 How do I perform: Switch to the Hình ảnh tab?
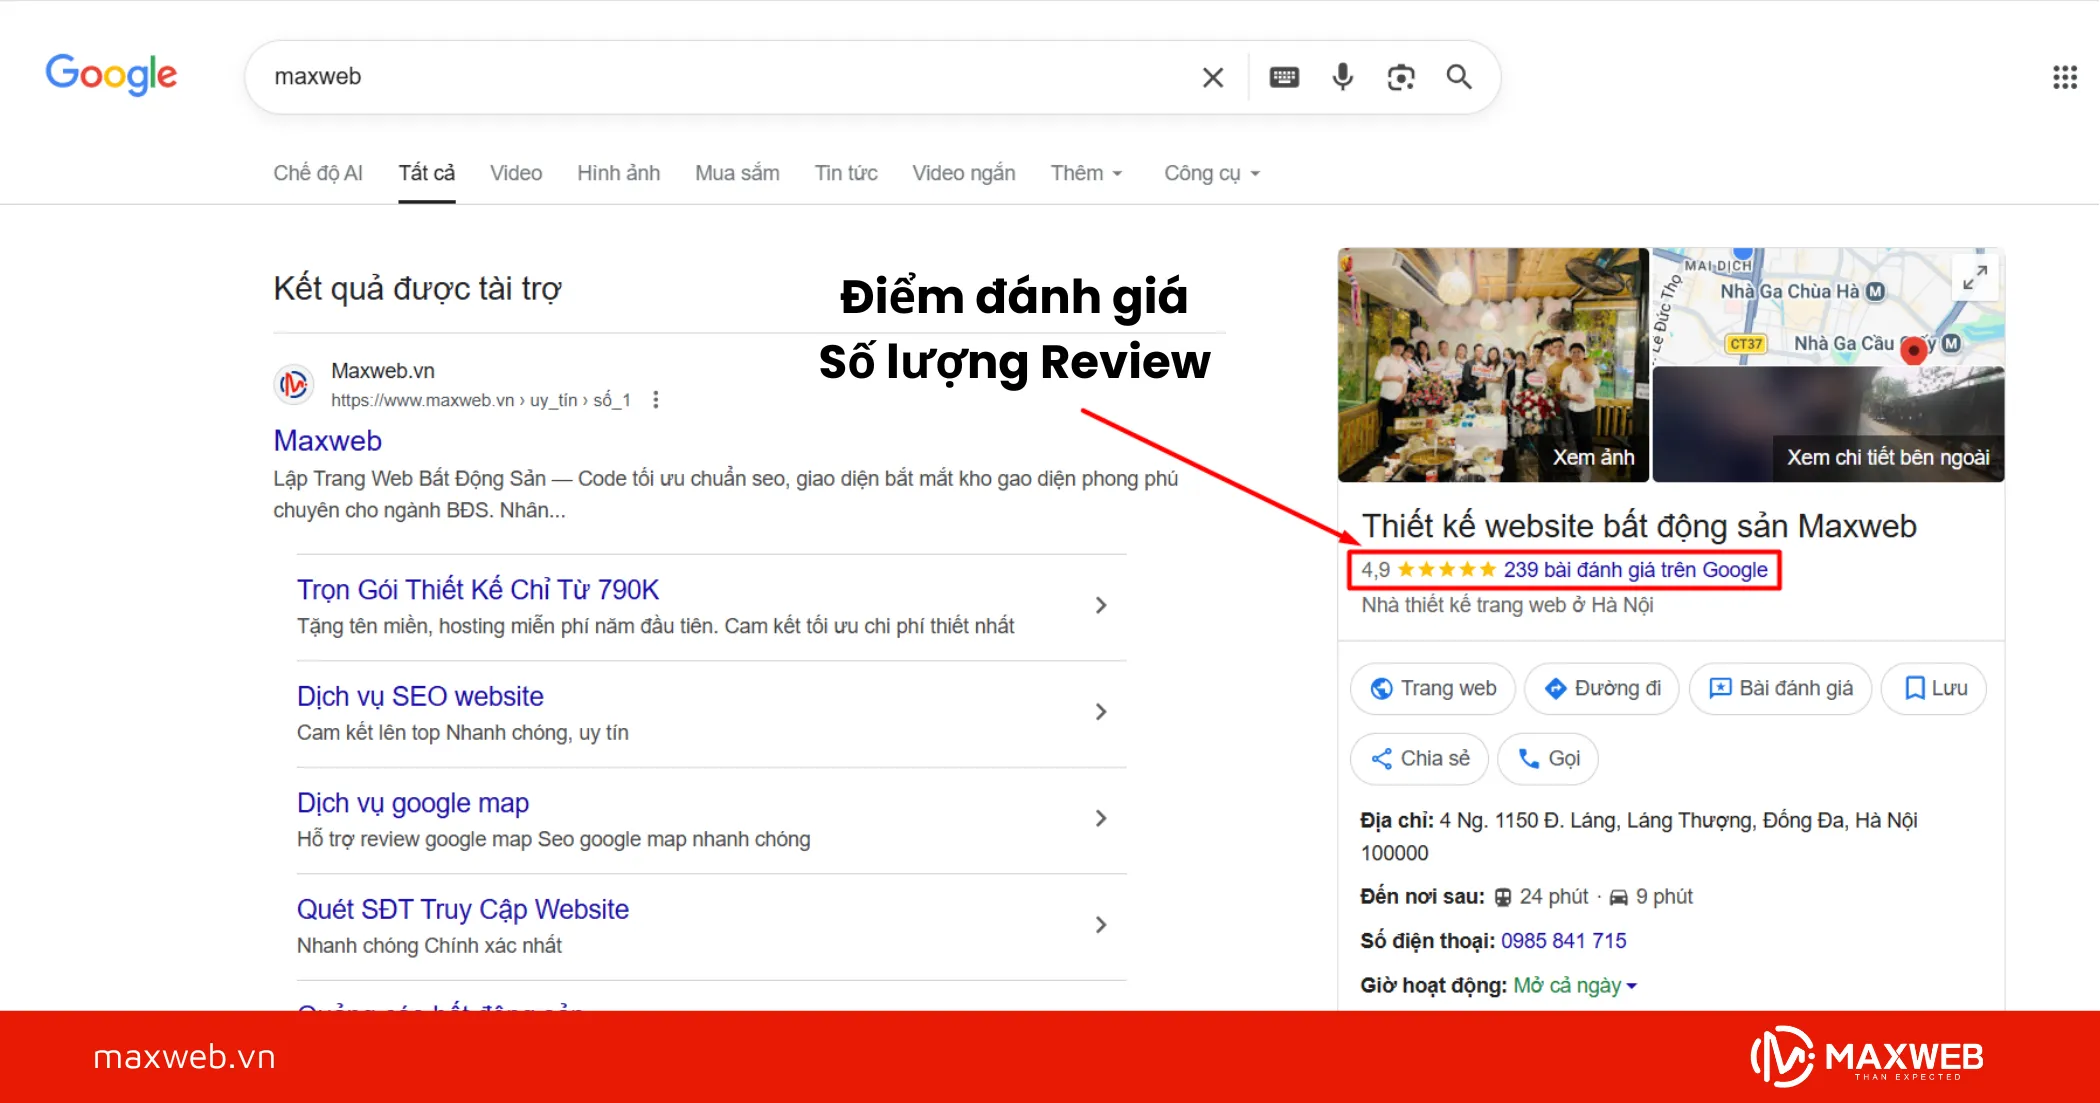(618, 172)
